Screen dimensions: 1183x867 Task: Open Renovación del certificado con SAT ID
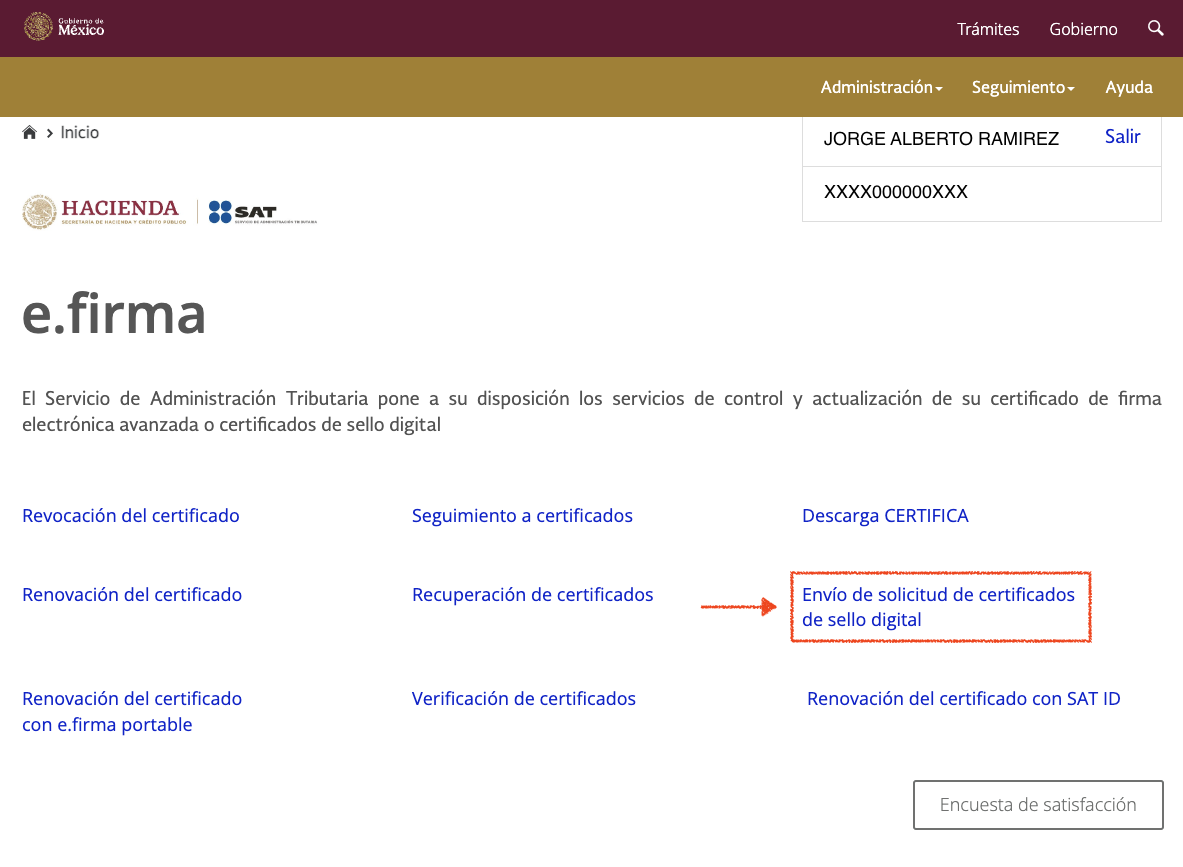tap(963, 699)
